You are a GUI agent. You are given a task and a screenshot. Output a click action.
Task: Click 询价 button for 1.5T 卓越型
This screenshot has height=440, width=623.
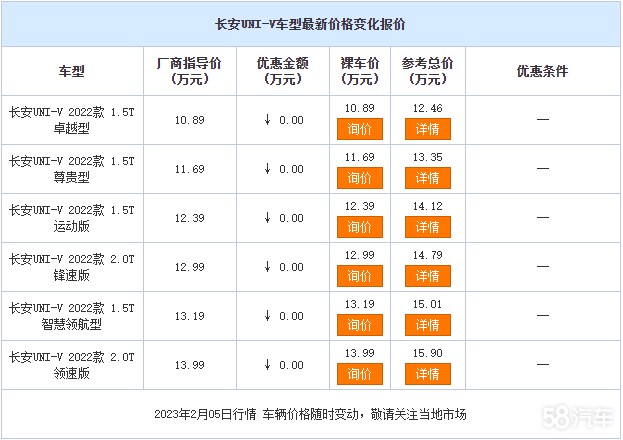360,129
